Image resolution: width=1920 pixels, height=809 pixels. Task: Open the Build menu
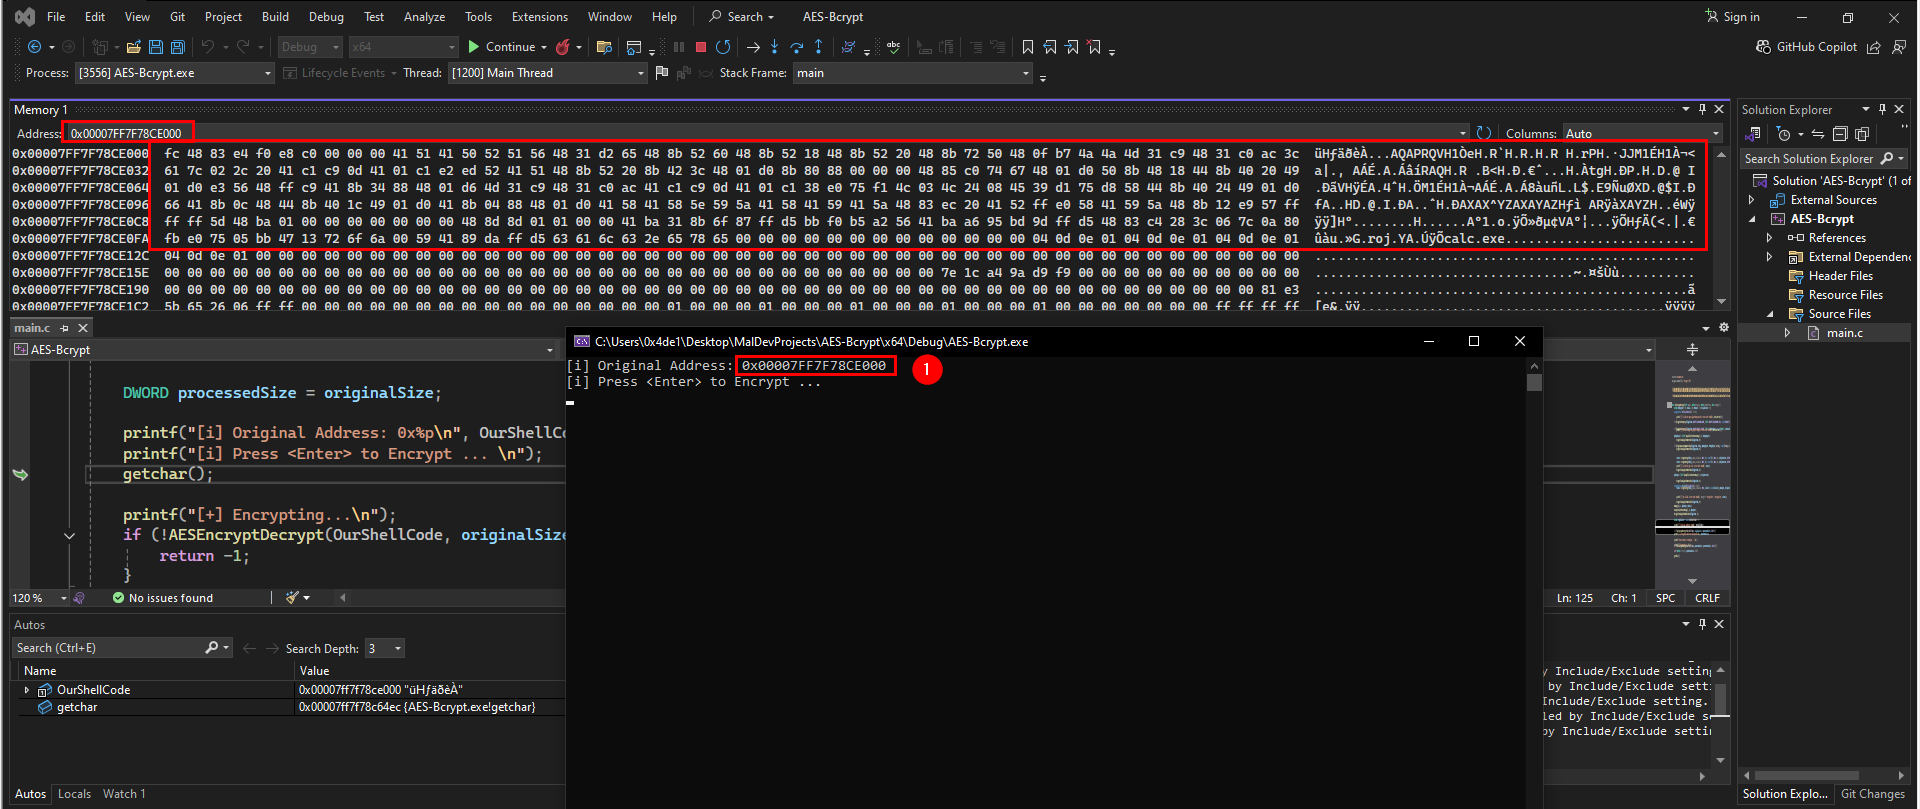coord(275,17)
